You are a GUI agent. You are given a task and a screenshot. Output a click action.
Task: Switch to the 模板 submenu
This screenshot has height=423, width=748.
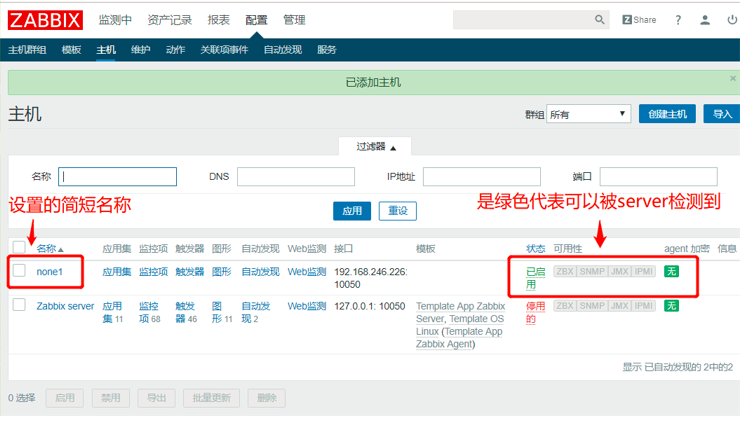pos(71,50)
